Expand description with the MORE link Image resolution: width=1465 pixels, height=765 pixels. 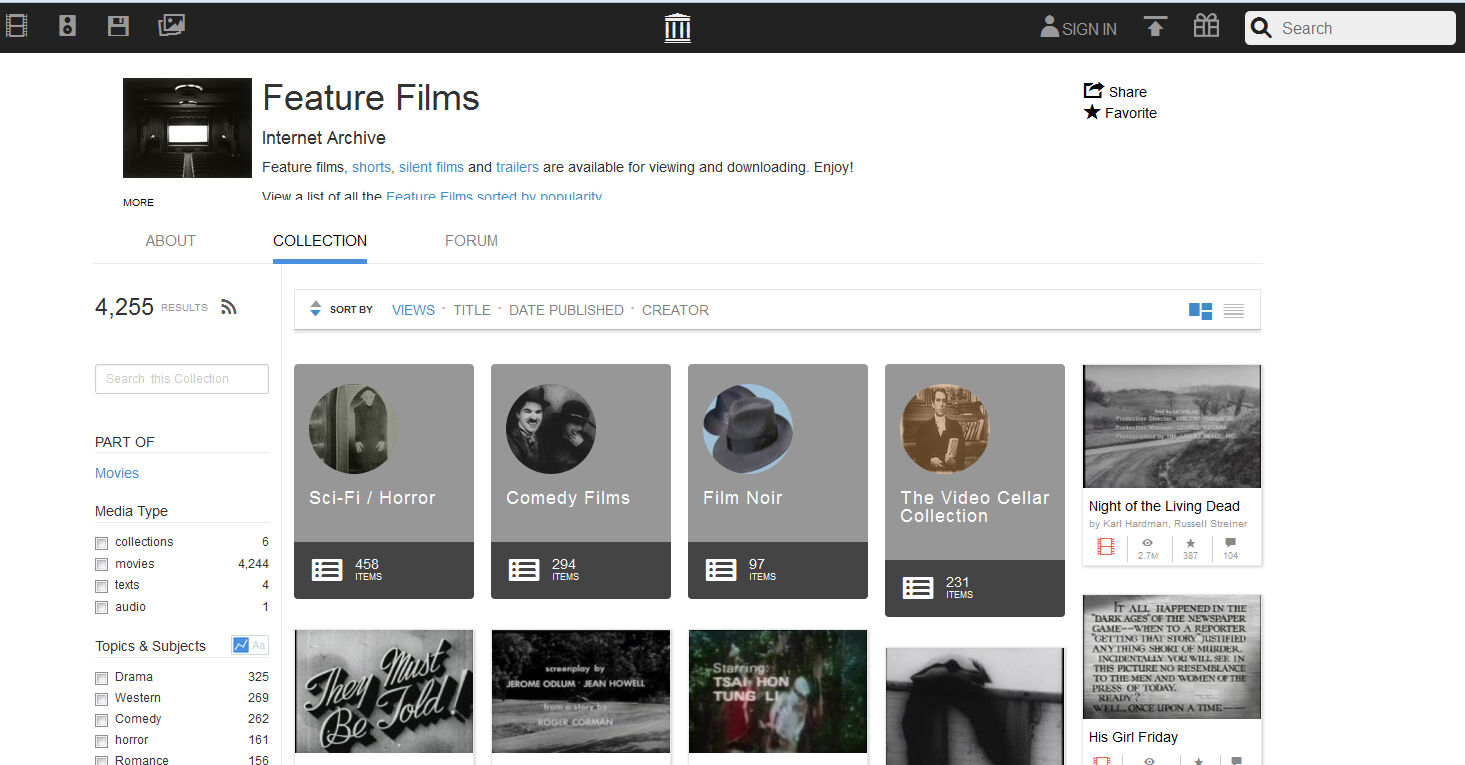point(138,202)
